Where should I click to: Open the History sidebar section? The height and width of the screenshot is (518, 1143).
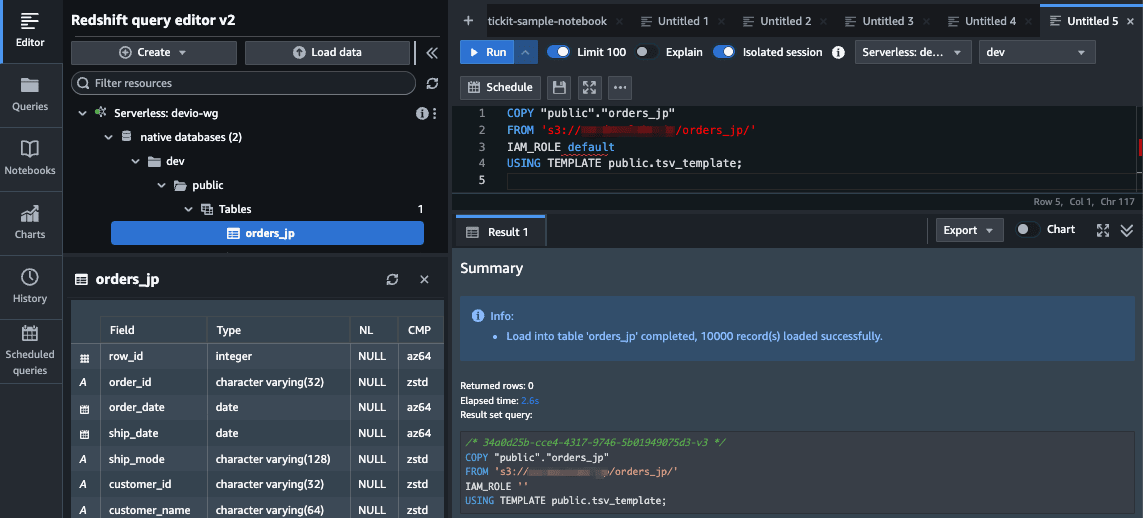(30, 287)
